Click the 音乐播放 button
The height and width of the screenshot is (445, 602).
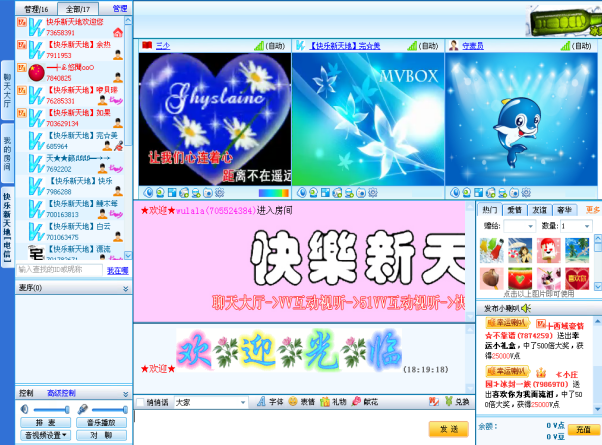coord(101,423)
